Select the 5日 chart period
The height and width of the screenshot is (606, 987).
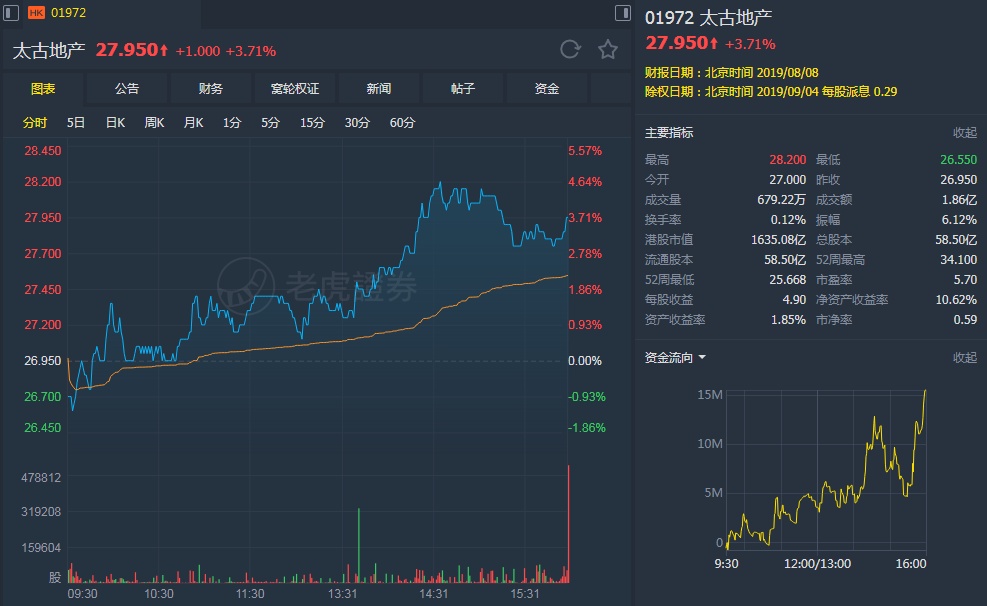pyautogui.click(x=76, y=123)
